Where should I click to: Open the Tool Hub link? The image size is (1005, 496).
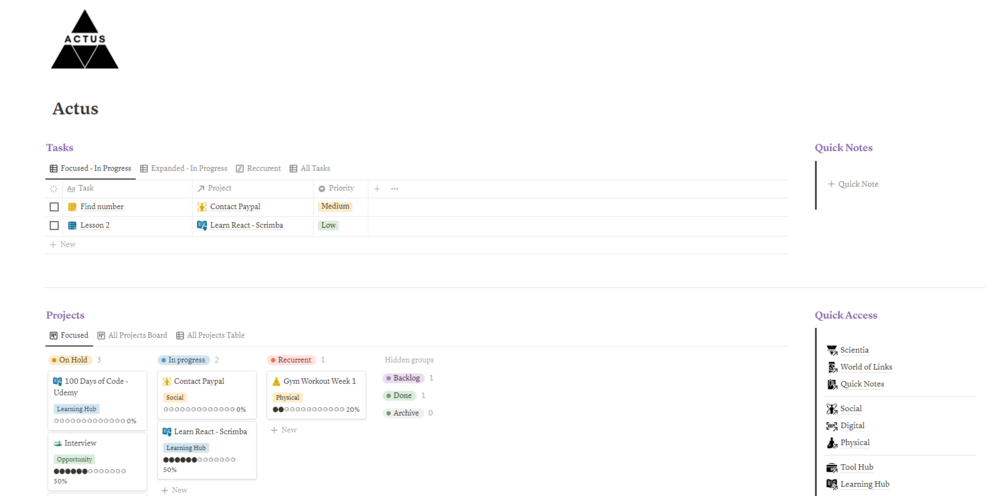pyautogui.click(x=856, y=467)
